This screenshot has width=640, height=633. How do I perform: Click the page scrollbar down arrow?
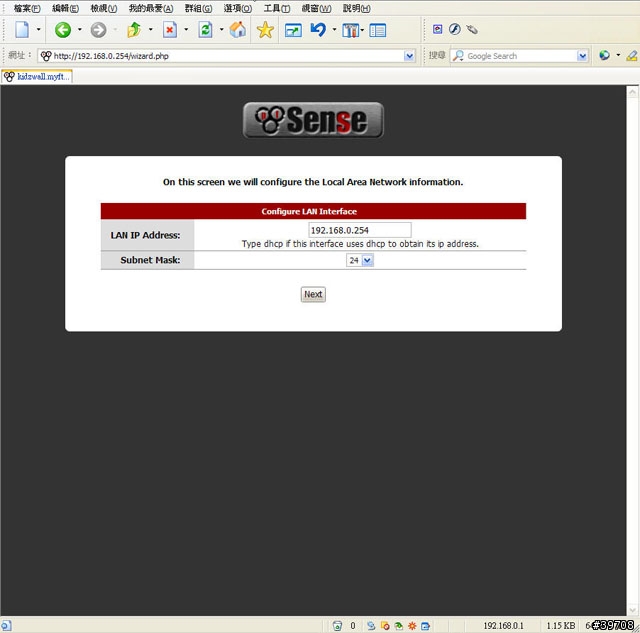tap(632, 610)
